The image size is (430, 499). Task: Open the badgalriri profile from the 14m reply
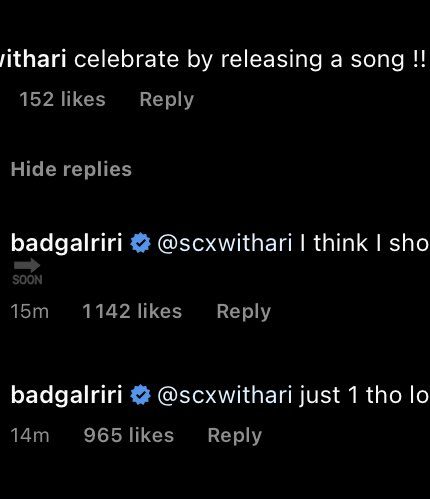67,395
